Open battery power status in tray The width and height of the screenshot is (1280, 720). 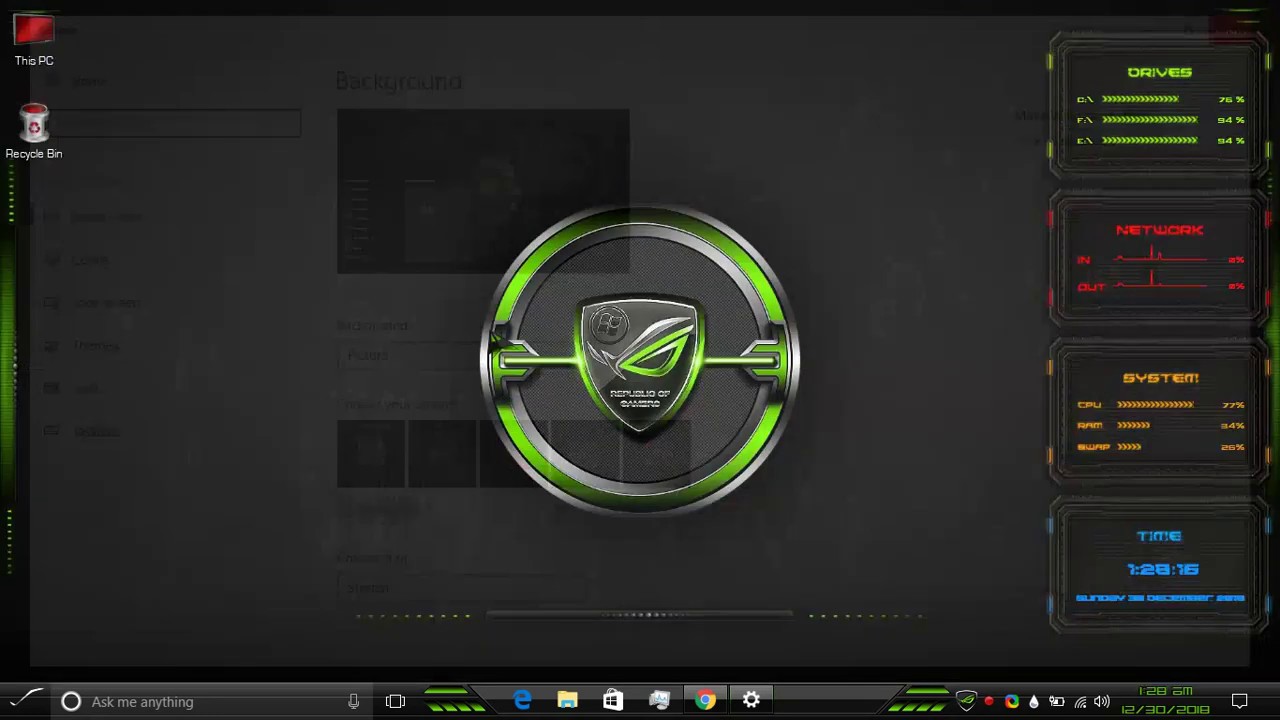coord(1057,702)
